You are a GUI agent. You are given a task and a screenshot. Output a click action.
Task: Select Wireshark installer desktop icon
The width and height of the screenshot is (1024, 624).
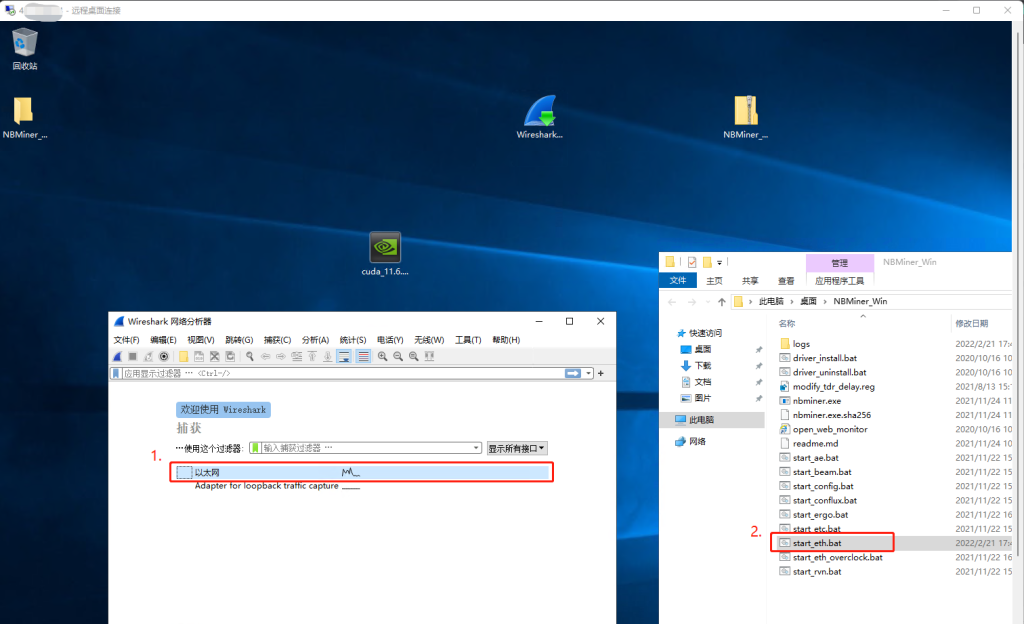coord(539,117)
